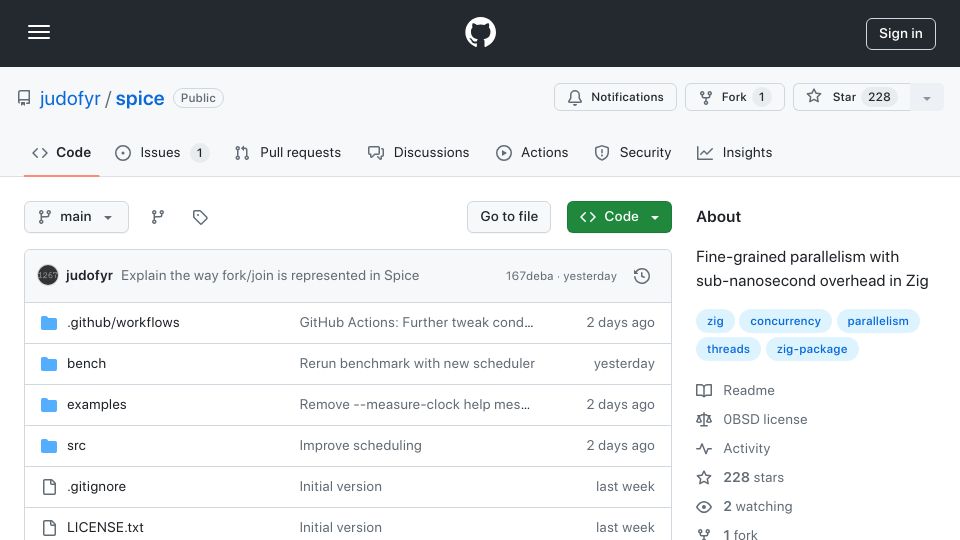Open the bench folder
Screen dimensions: 960x540
click(x=86, y=364)
